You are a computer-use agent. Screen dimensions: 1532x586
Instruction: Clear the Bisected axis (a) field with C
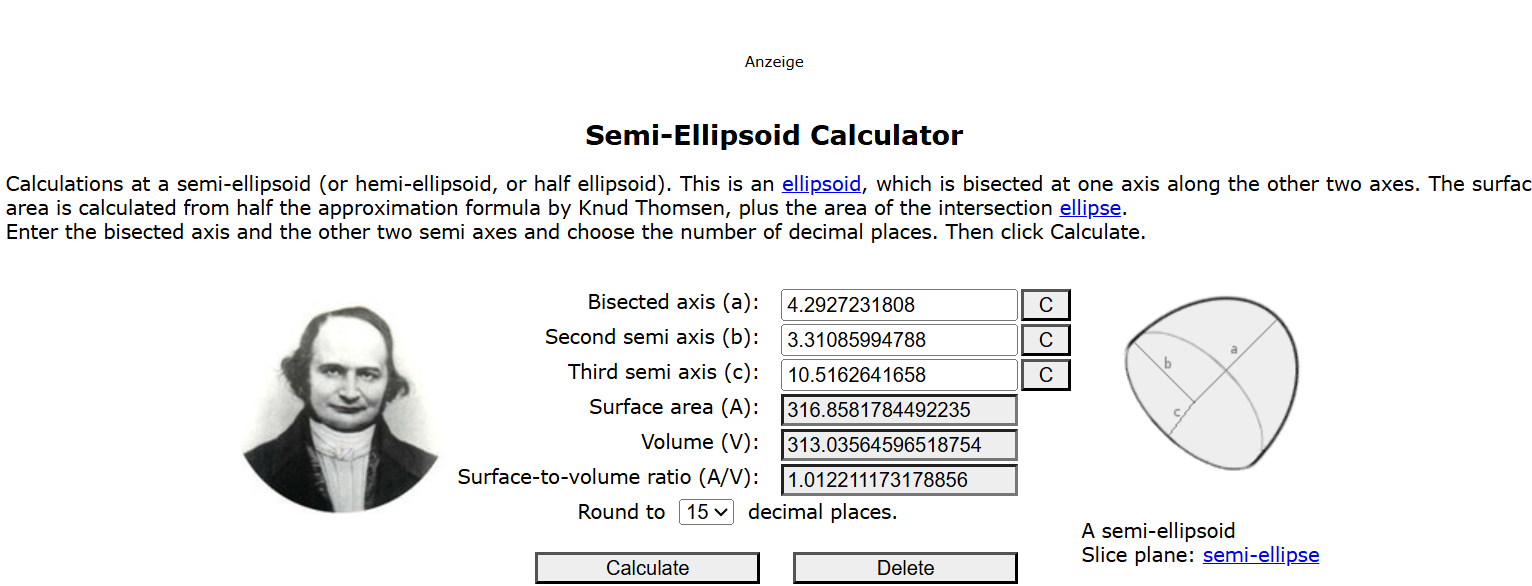point(1046,305)
